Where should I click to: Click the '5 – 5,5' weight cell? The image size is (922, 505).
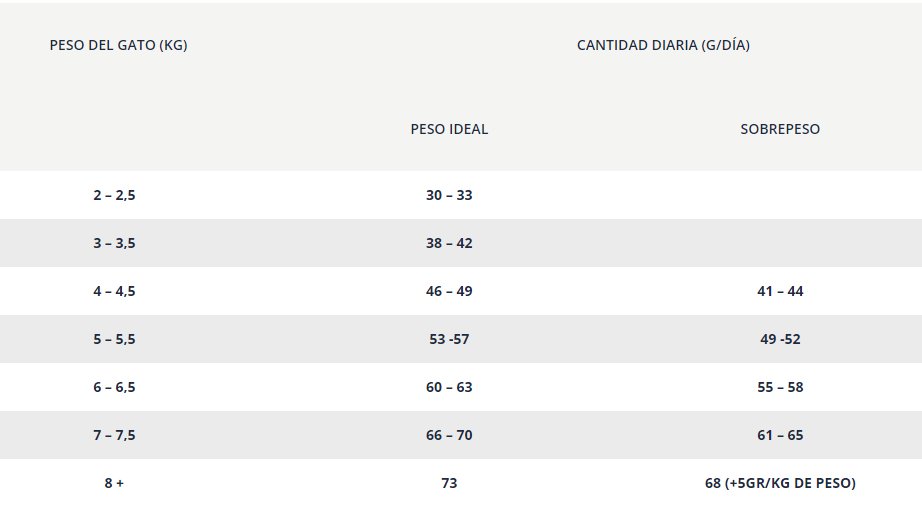click(114, 339)
